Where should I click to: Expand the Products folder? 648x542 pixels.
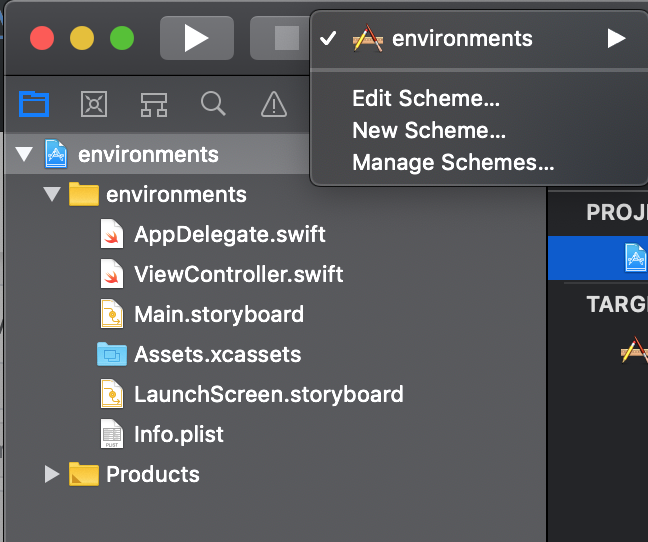[x=52, y=474]
